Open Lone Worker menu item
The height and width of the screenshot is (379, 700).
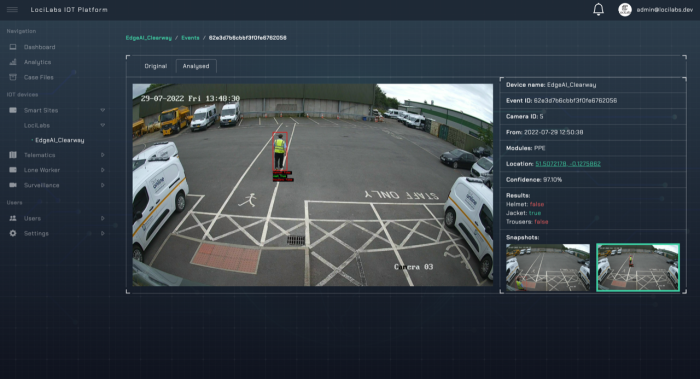pos(42,170)
